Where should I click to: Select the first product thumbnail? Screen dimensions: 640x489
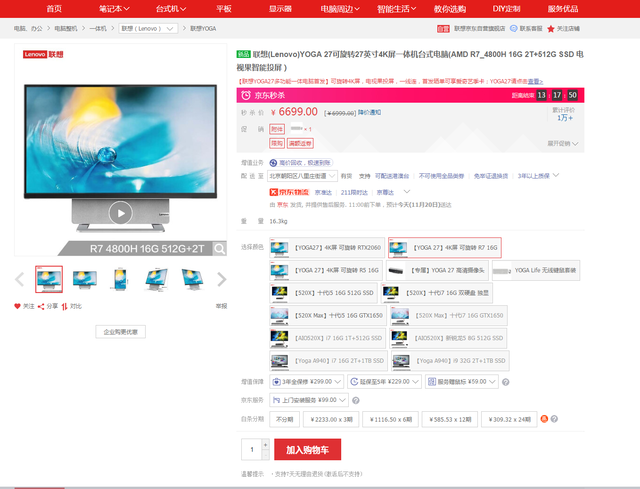[49, 279]
